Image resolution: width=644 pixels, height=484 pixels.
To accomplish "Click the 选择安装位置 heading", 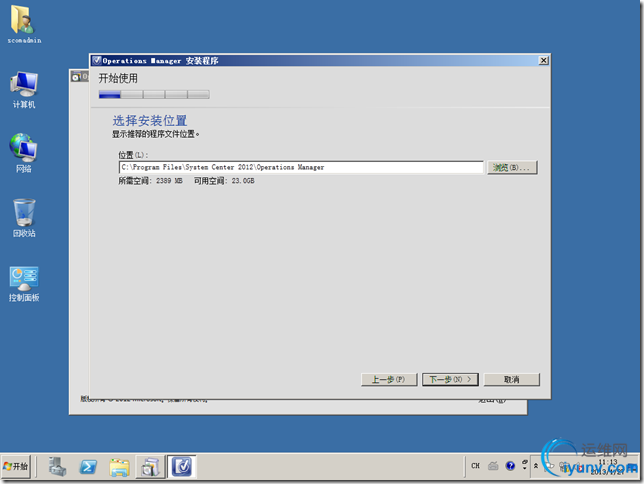I will coord(150,121).
